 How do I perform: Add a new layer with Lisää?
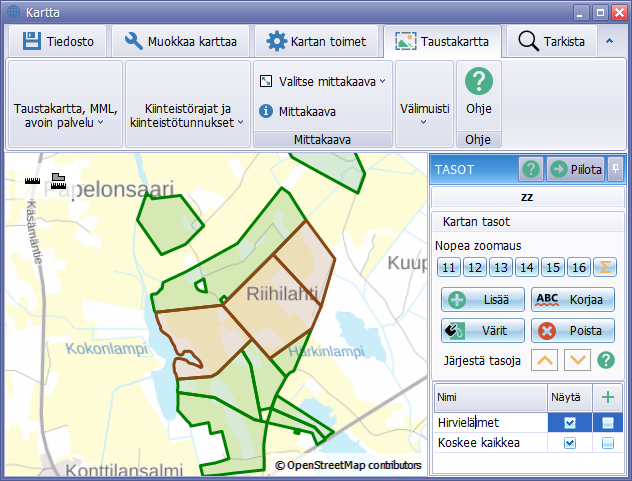pos(483,300)
